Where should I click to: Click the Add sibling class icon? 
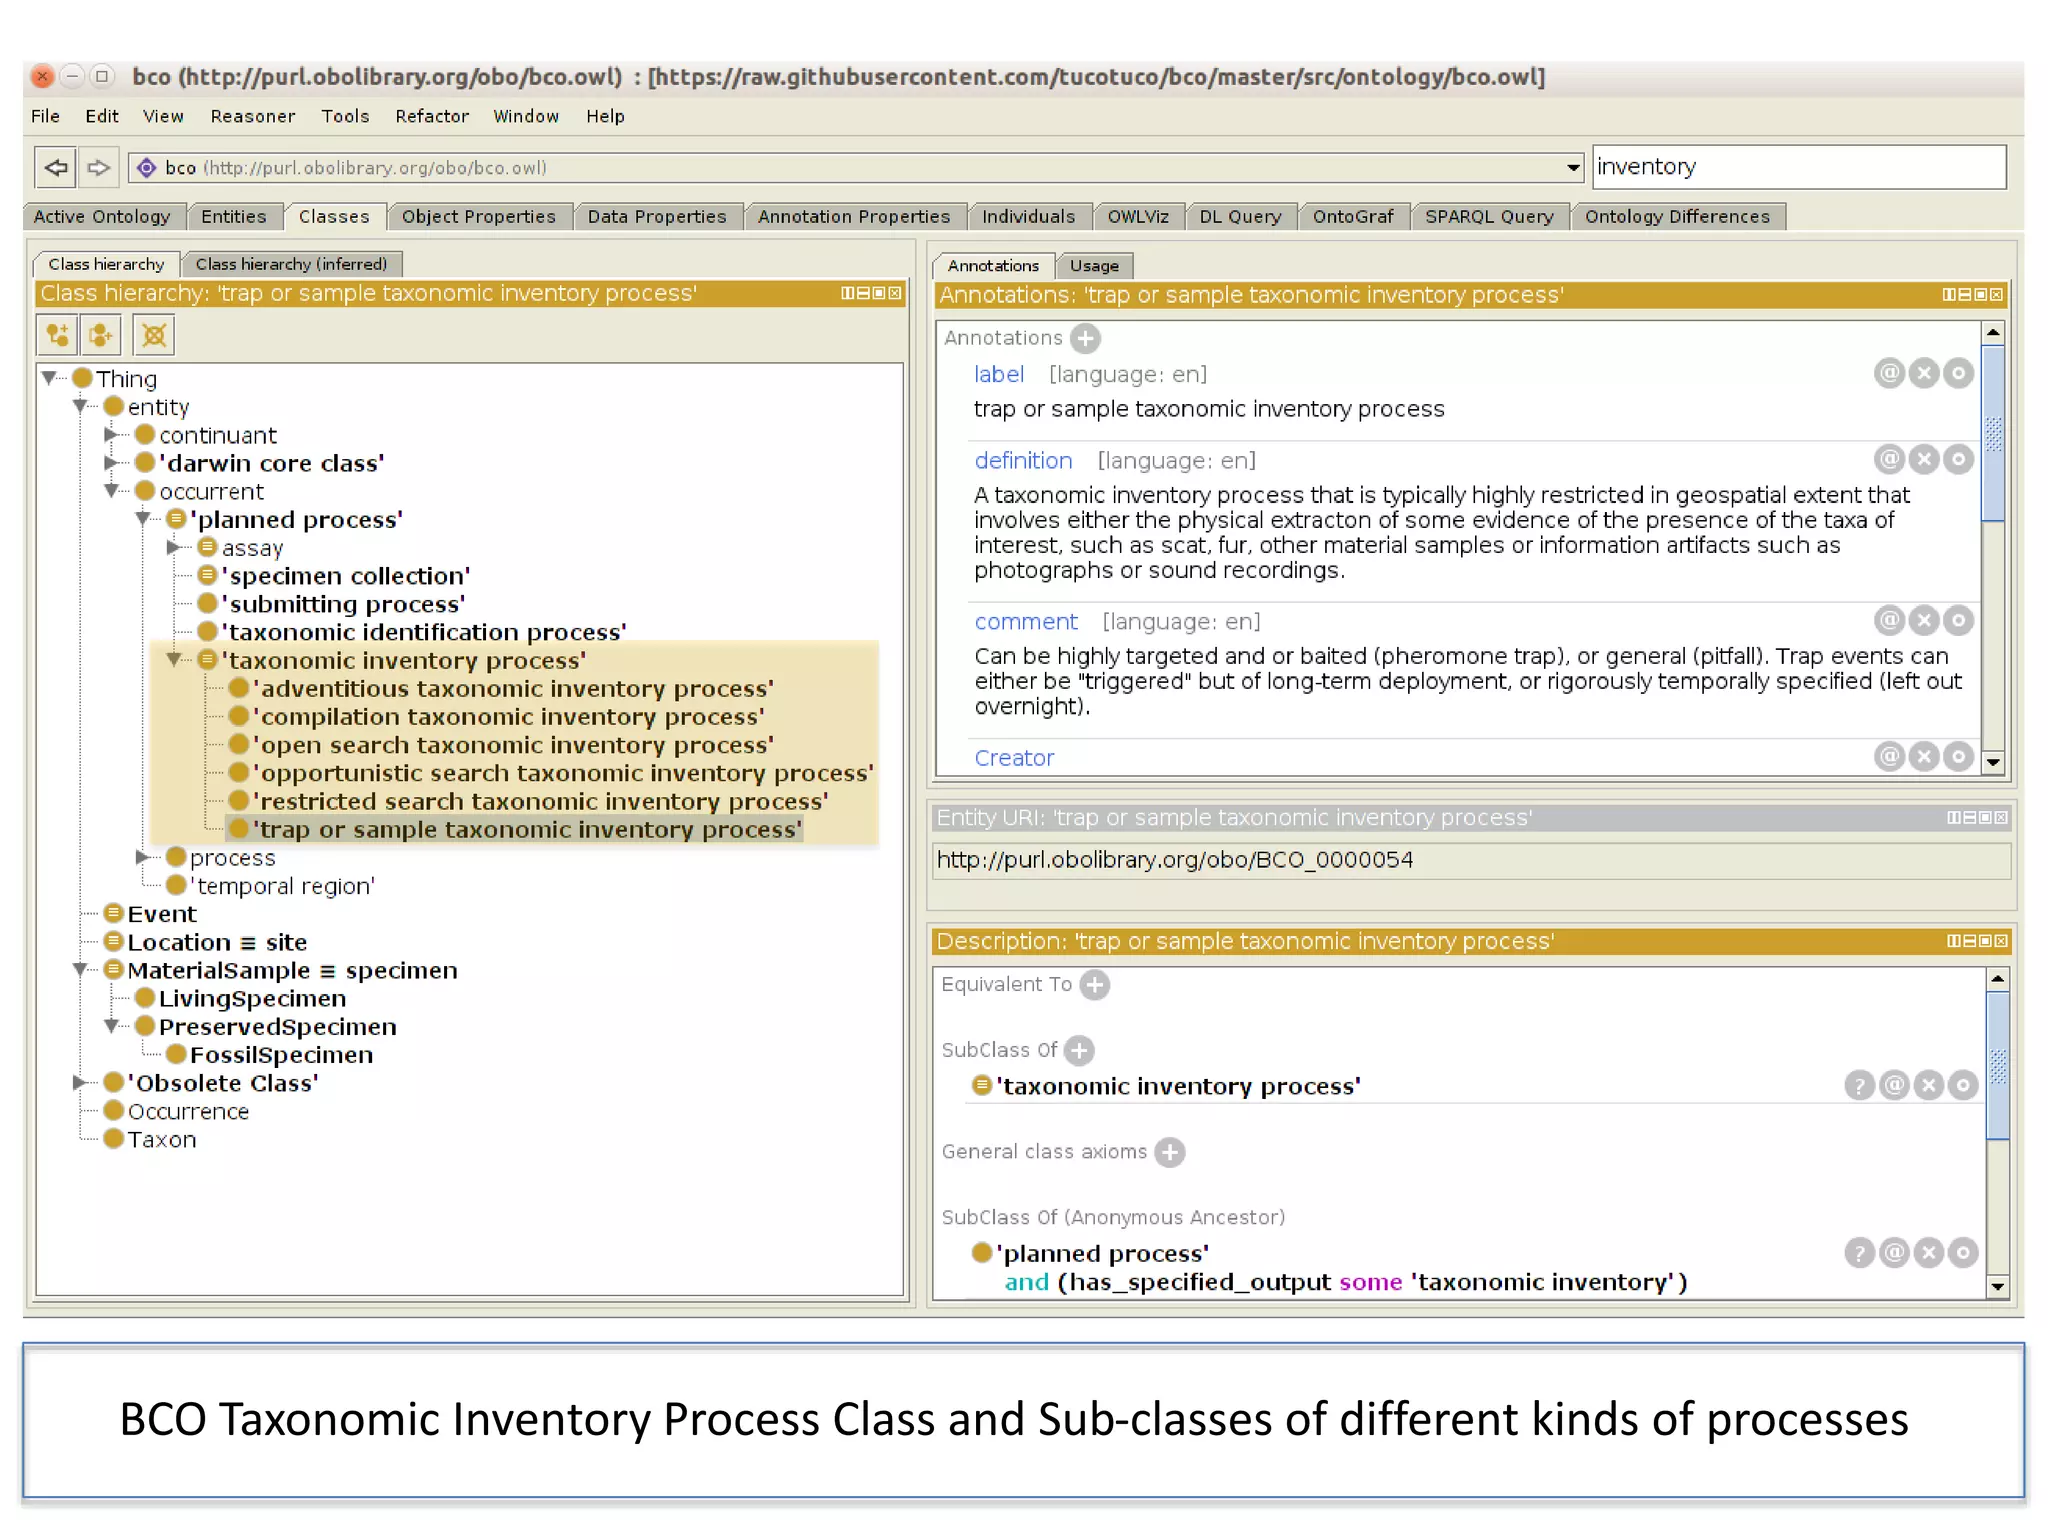[101, 335]
